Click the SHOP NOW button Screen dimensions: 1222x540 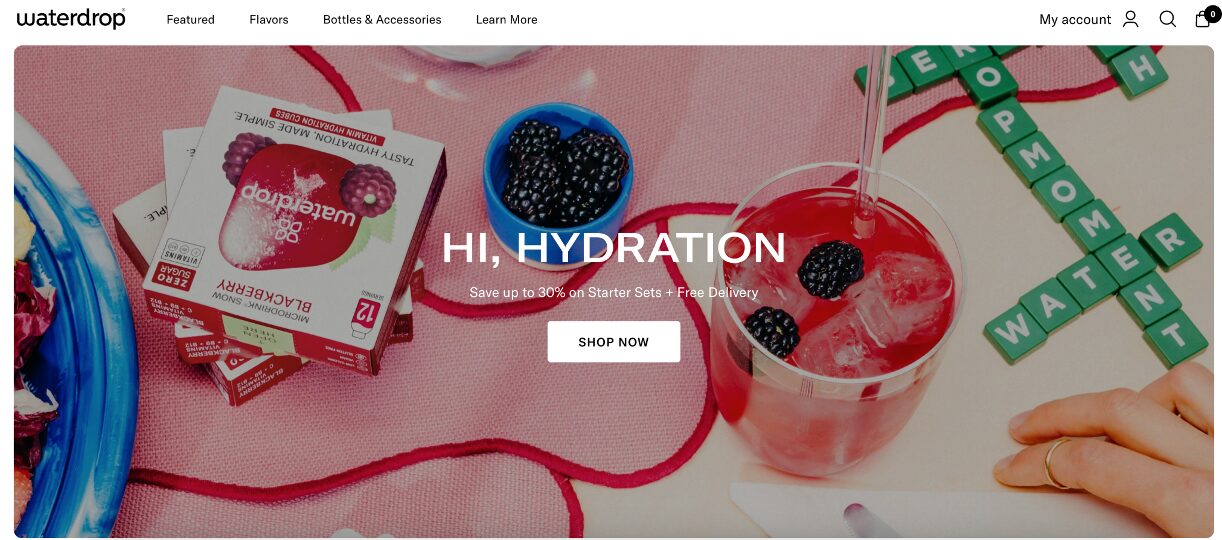pos(614,342)
